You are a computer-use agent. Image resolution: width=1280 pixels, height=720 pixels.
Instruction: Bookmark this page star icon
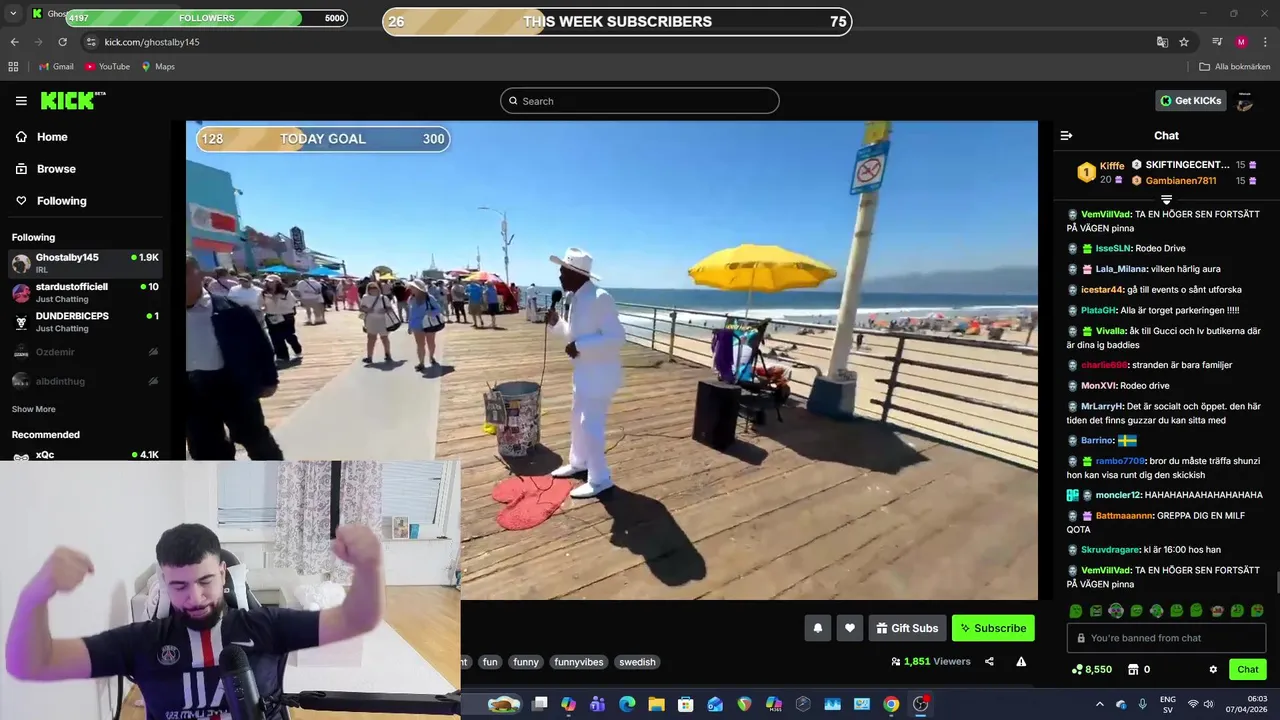(1184, 42)
